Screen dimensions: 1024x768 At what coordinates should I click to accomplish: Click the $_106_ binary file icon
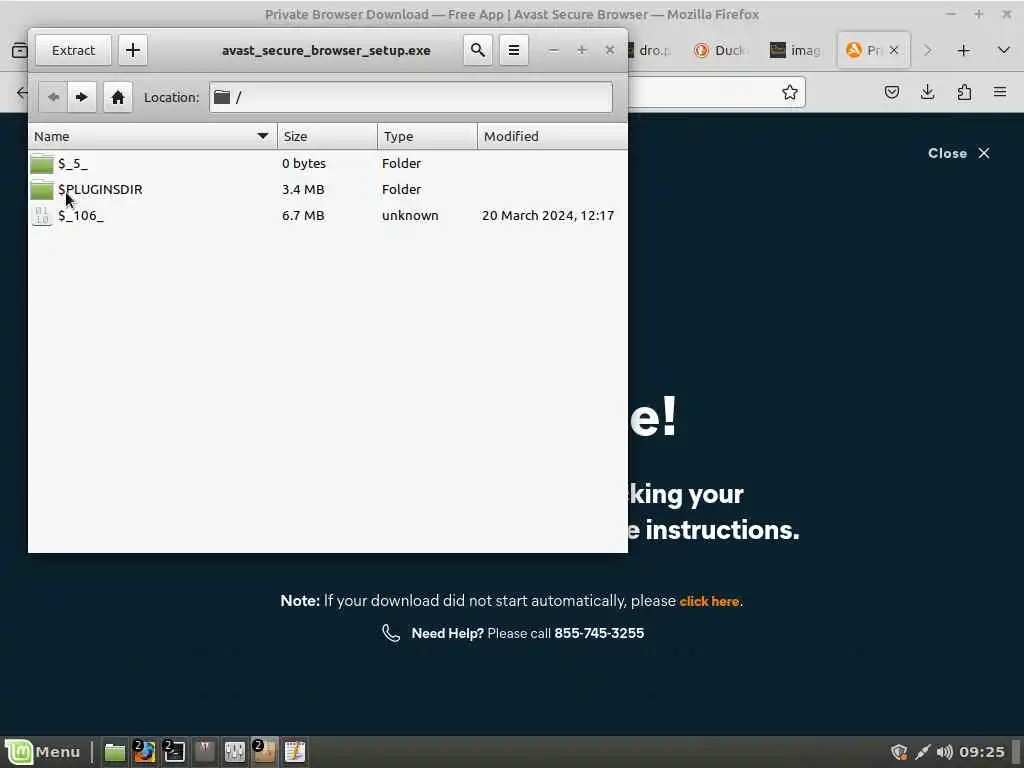point(42,216)
